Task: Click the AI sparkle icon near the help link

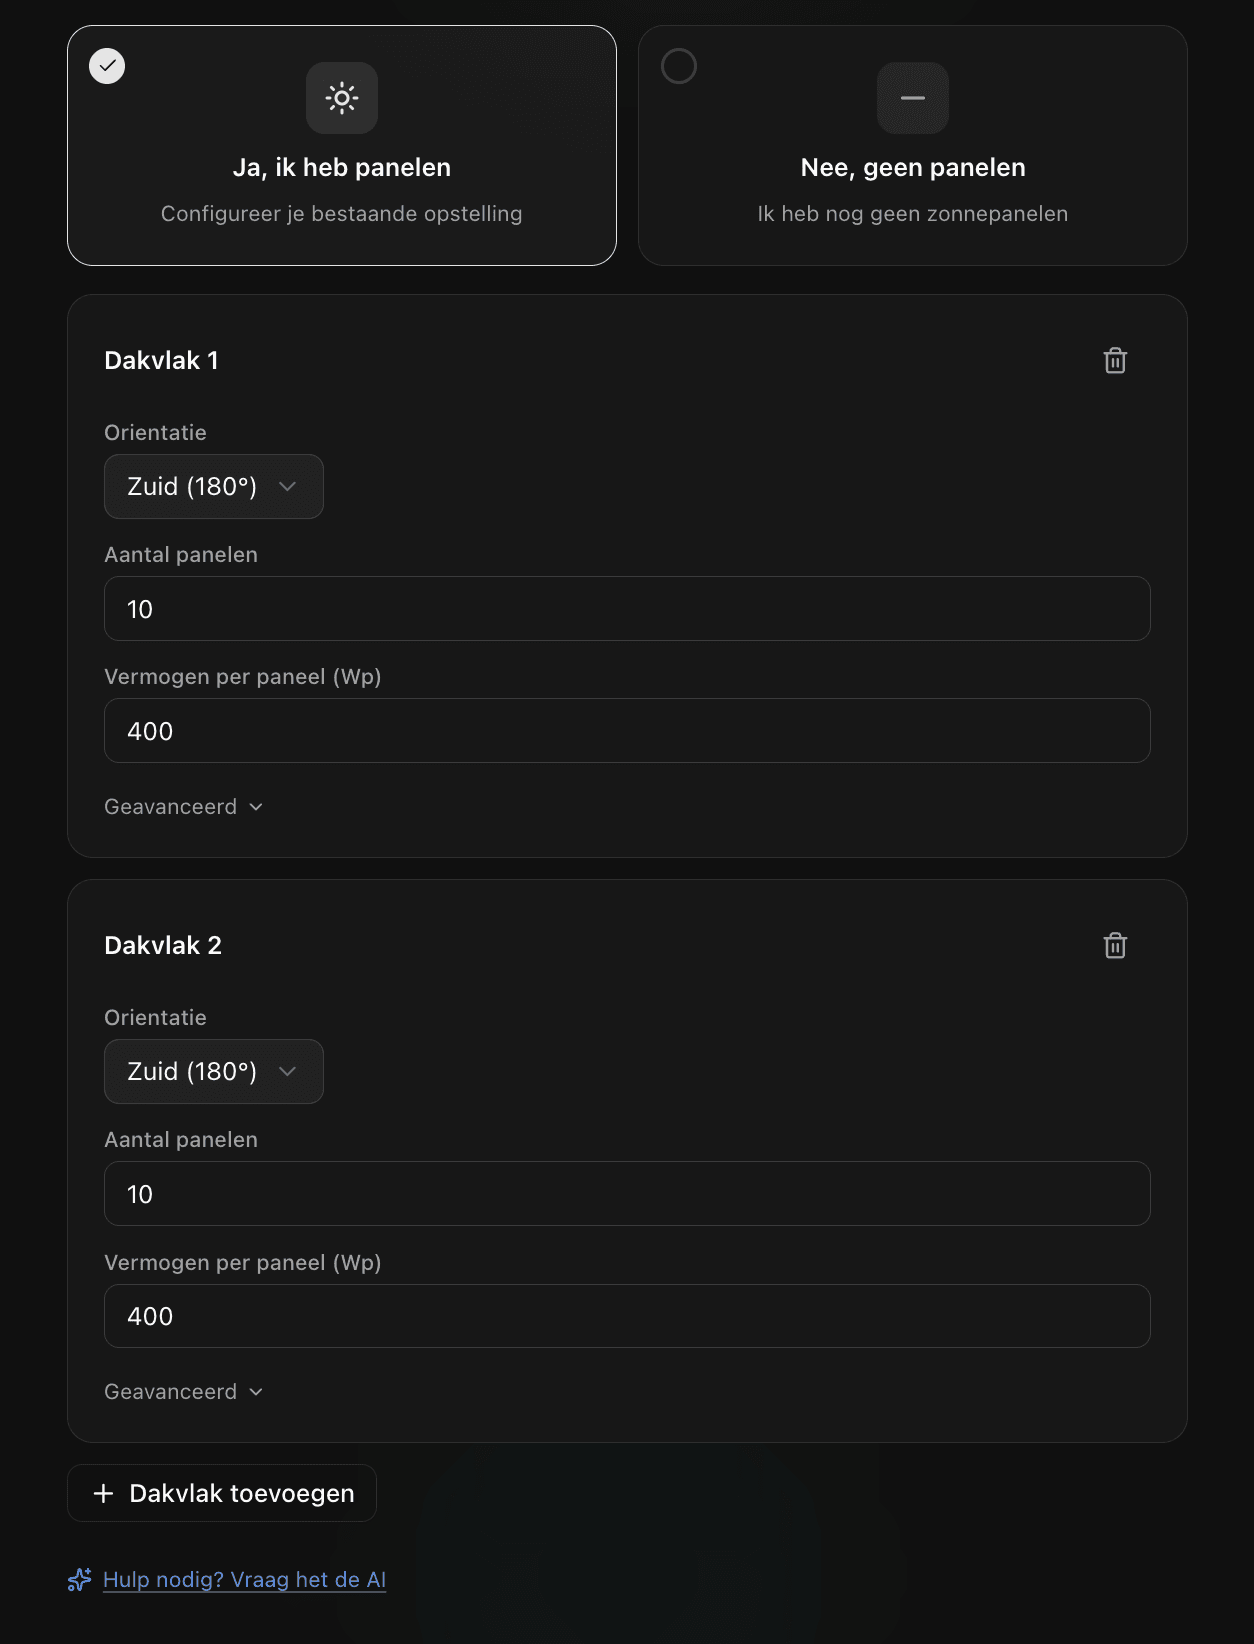Action: (78, 1579)
